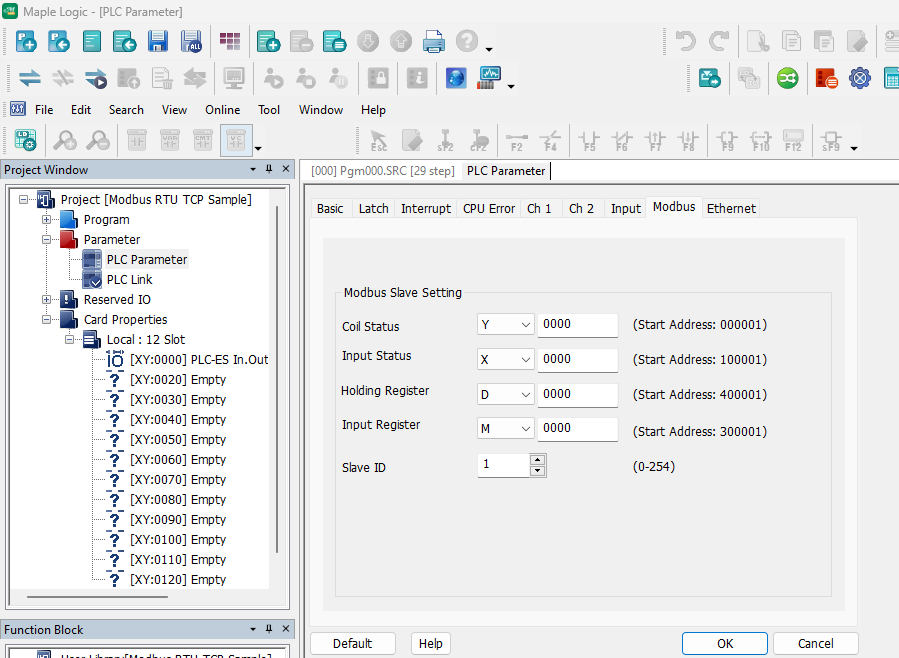This screenshot has width=899, height=658.
Task: Click the sliders icon left of File
Action: (x=18, y=108)
